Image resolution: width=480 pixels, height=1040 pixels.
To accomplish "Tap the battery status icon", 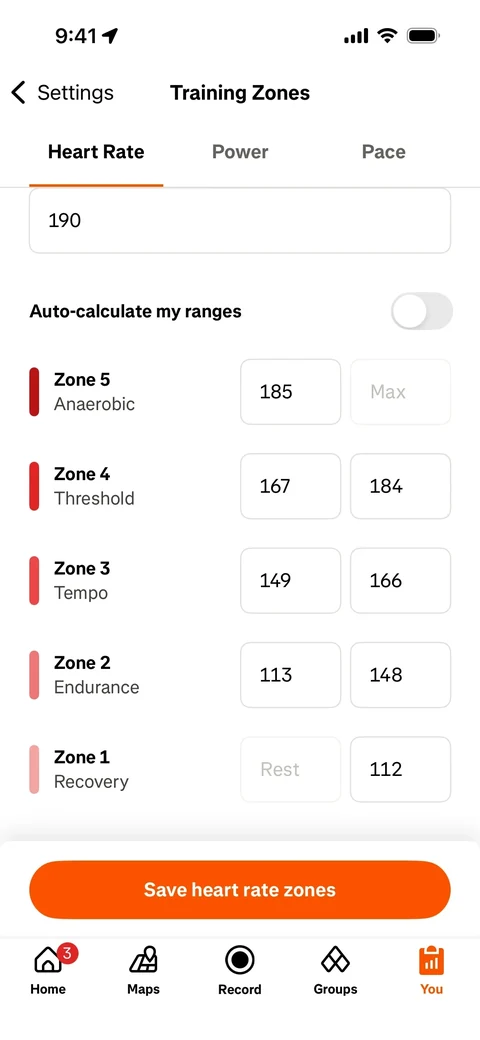I will tap(424, 36).
